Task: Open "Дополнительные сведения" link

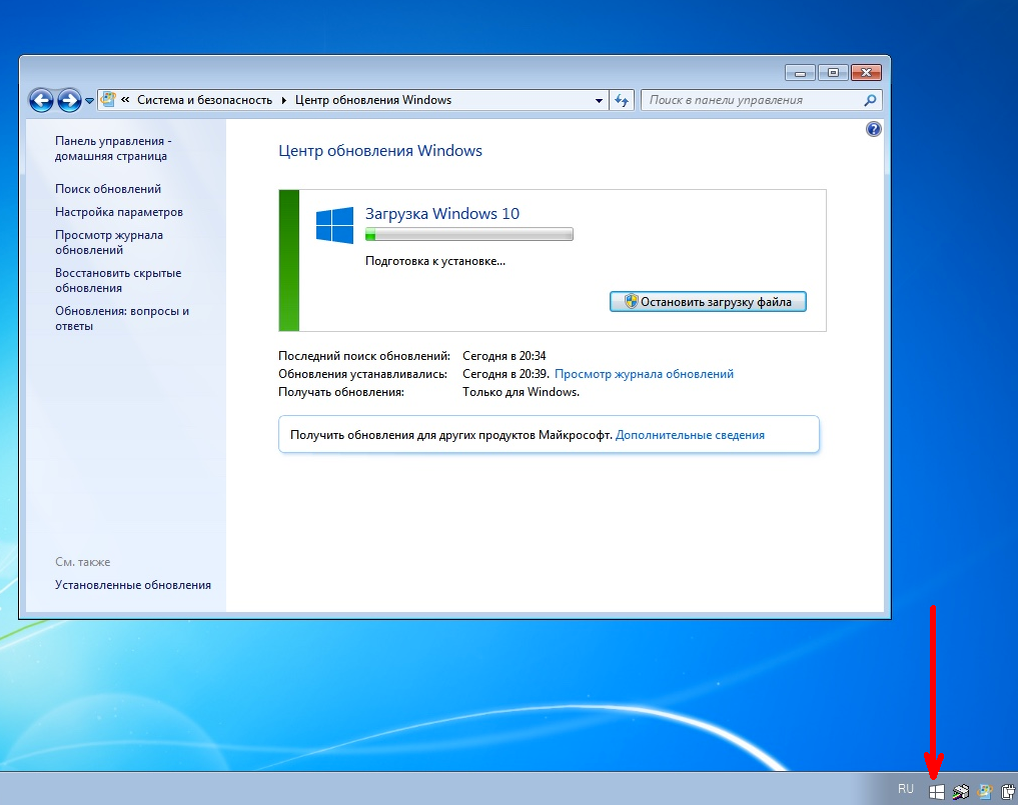Action: (689, 435)
